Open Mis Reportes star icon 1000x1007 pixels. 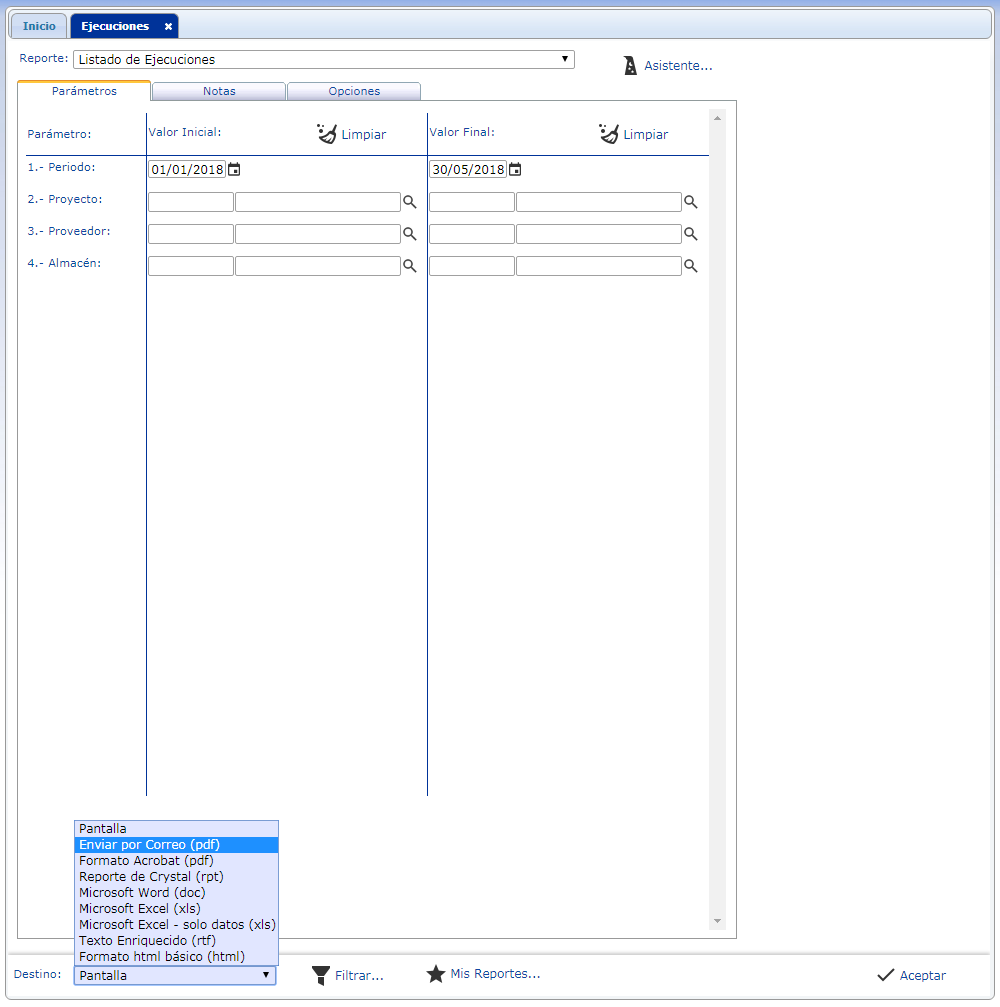436,974
